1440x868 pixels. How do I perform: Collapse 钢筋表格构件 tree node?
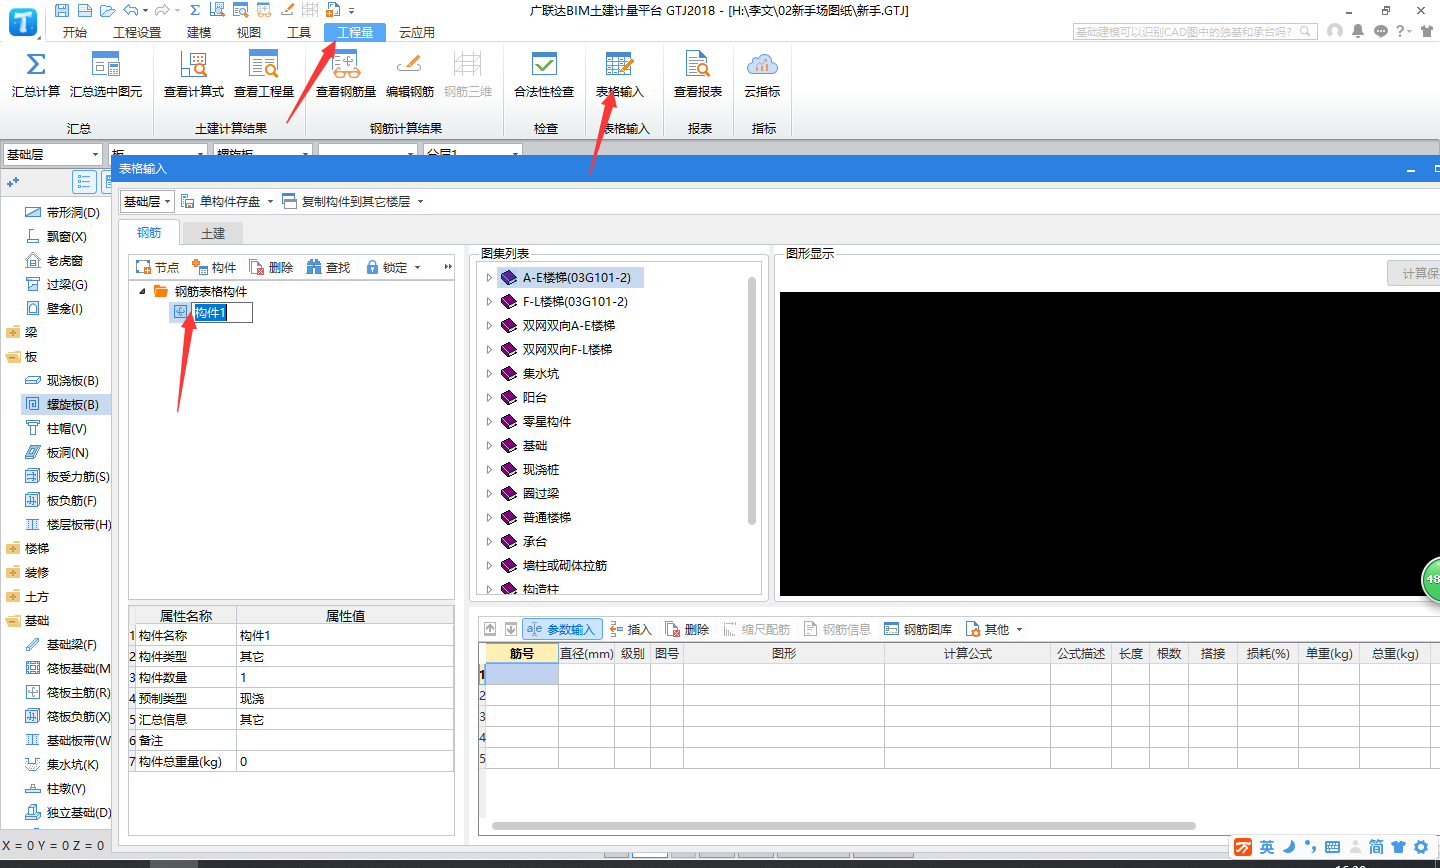pos(142,291)
